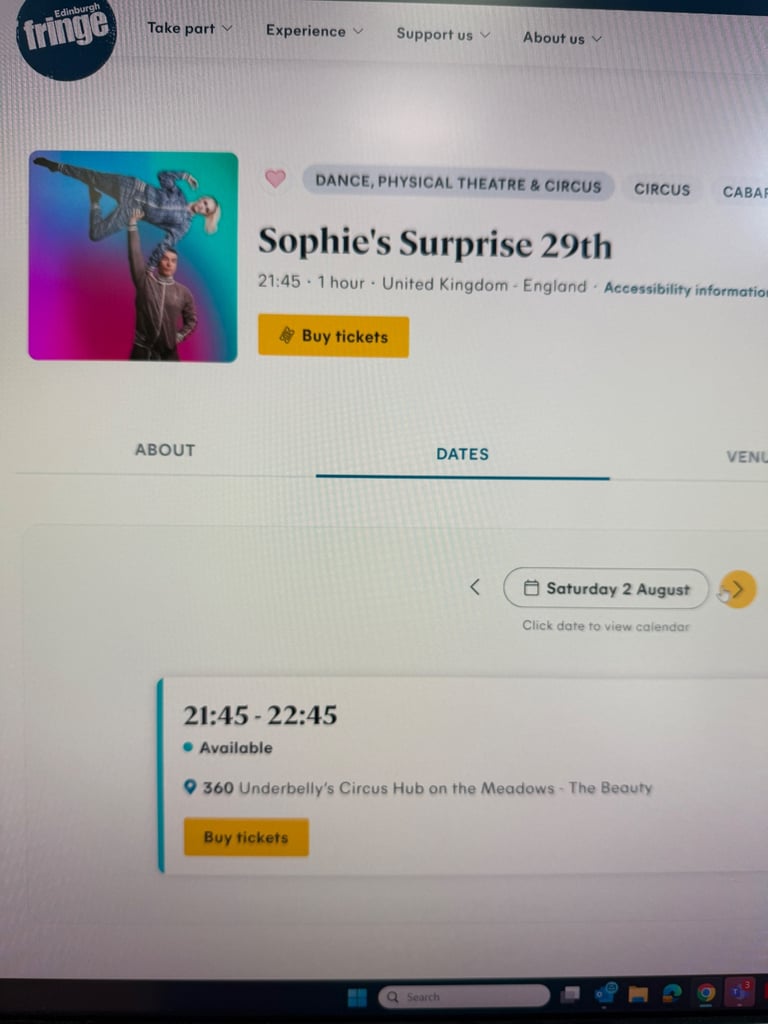768x1024 pixels.
Task: Expand the Experience menu
Action: (314, 31)
